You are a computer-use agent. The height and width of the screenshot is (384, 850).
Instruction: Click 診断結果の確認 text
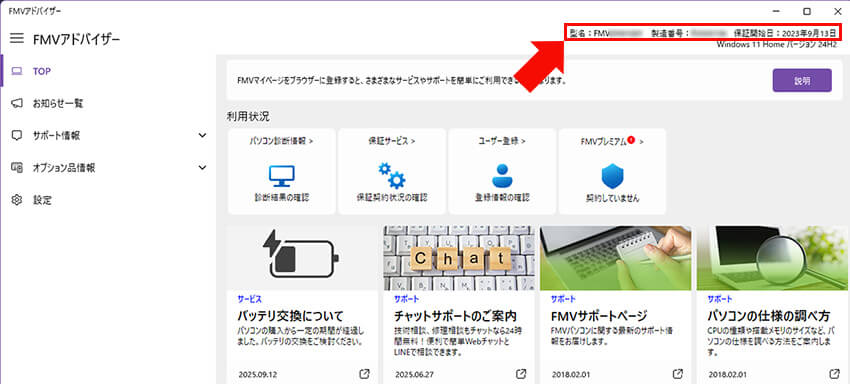(282, 198)
